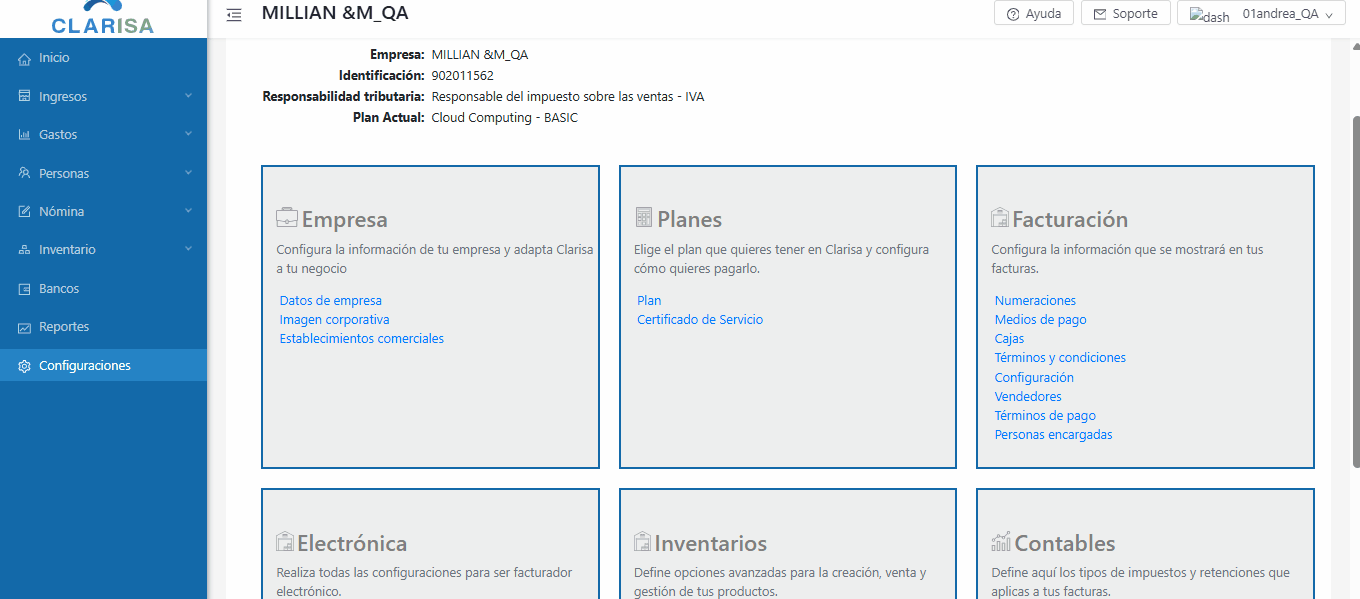Open Datos de empresa link
Viewport: 1360px width, 599px height.
click(330, 301)
